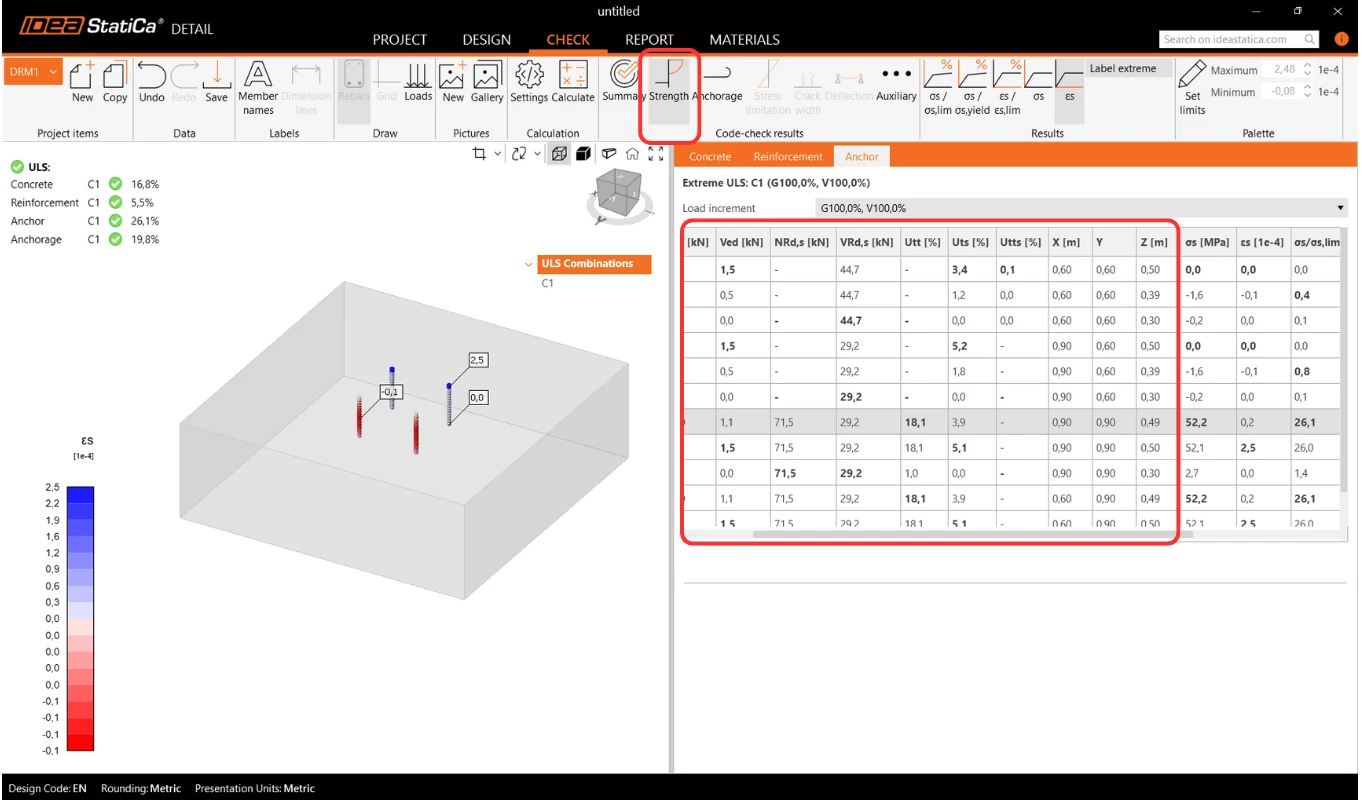Run Calculate in the ribbon
This screenshot has width=1362, height=800.
[x=573, y=81]
